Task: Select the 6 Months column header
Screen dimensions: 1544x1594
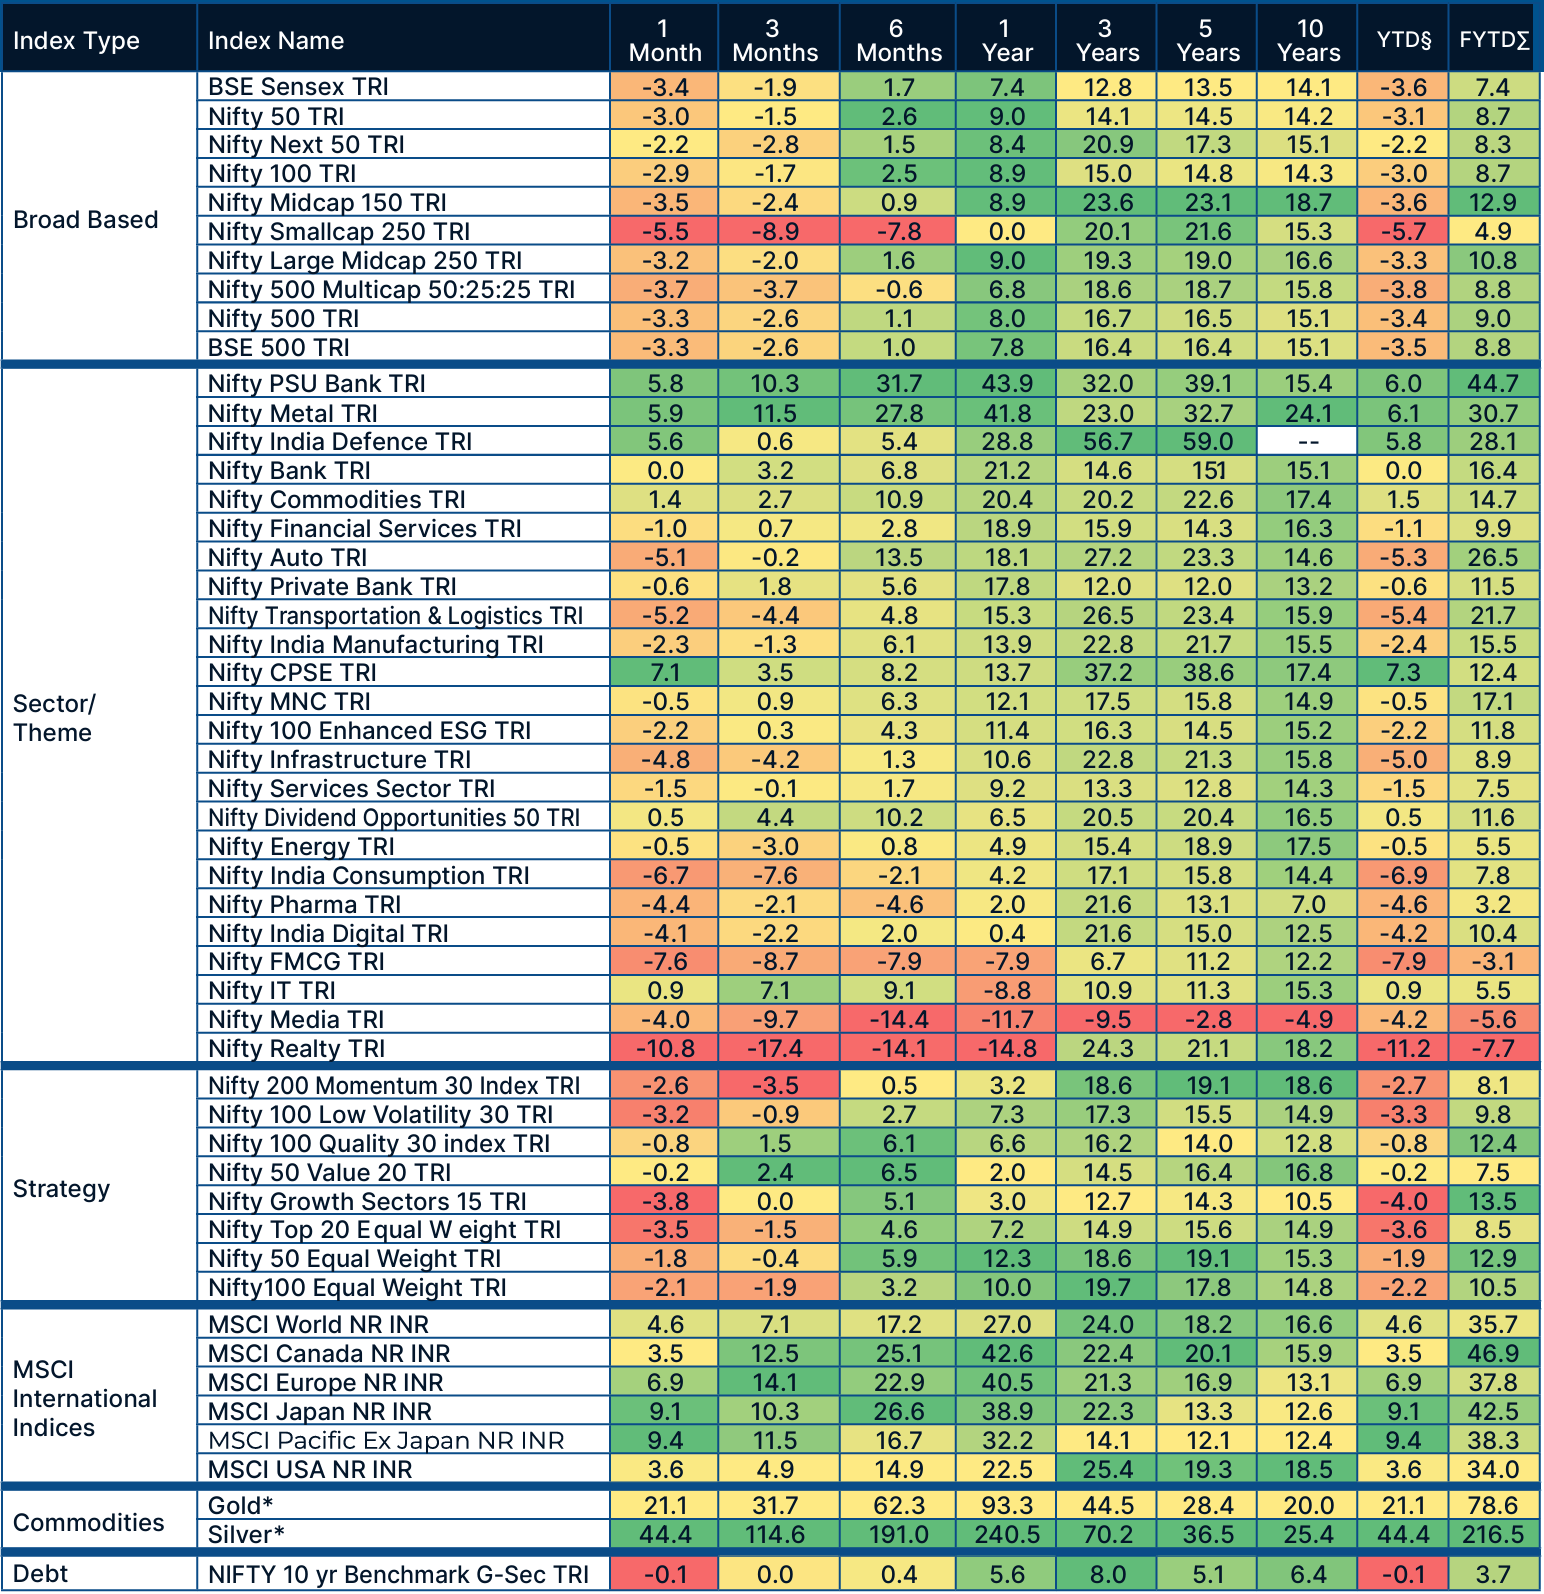Action: point(898,41)
